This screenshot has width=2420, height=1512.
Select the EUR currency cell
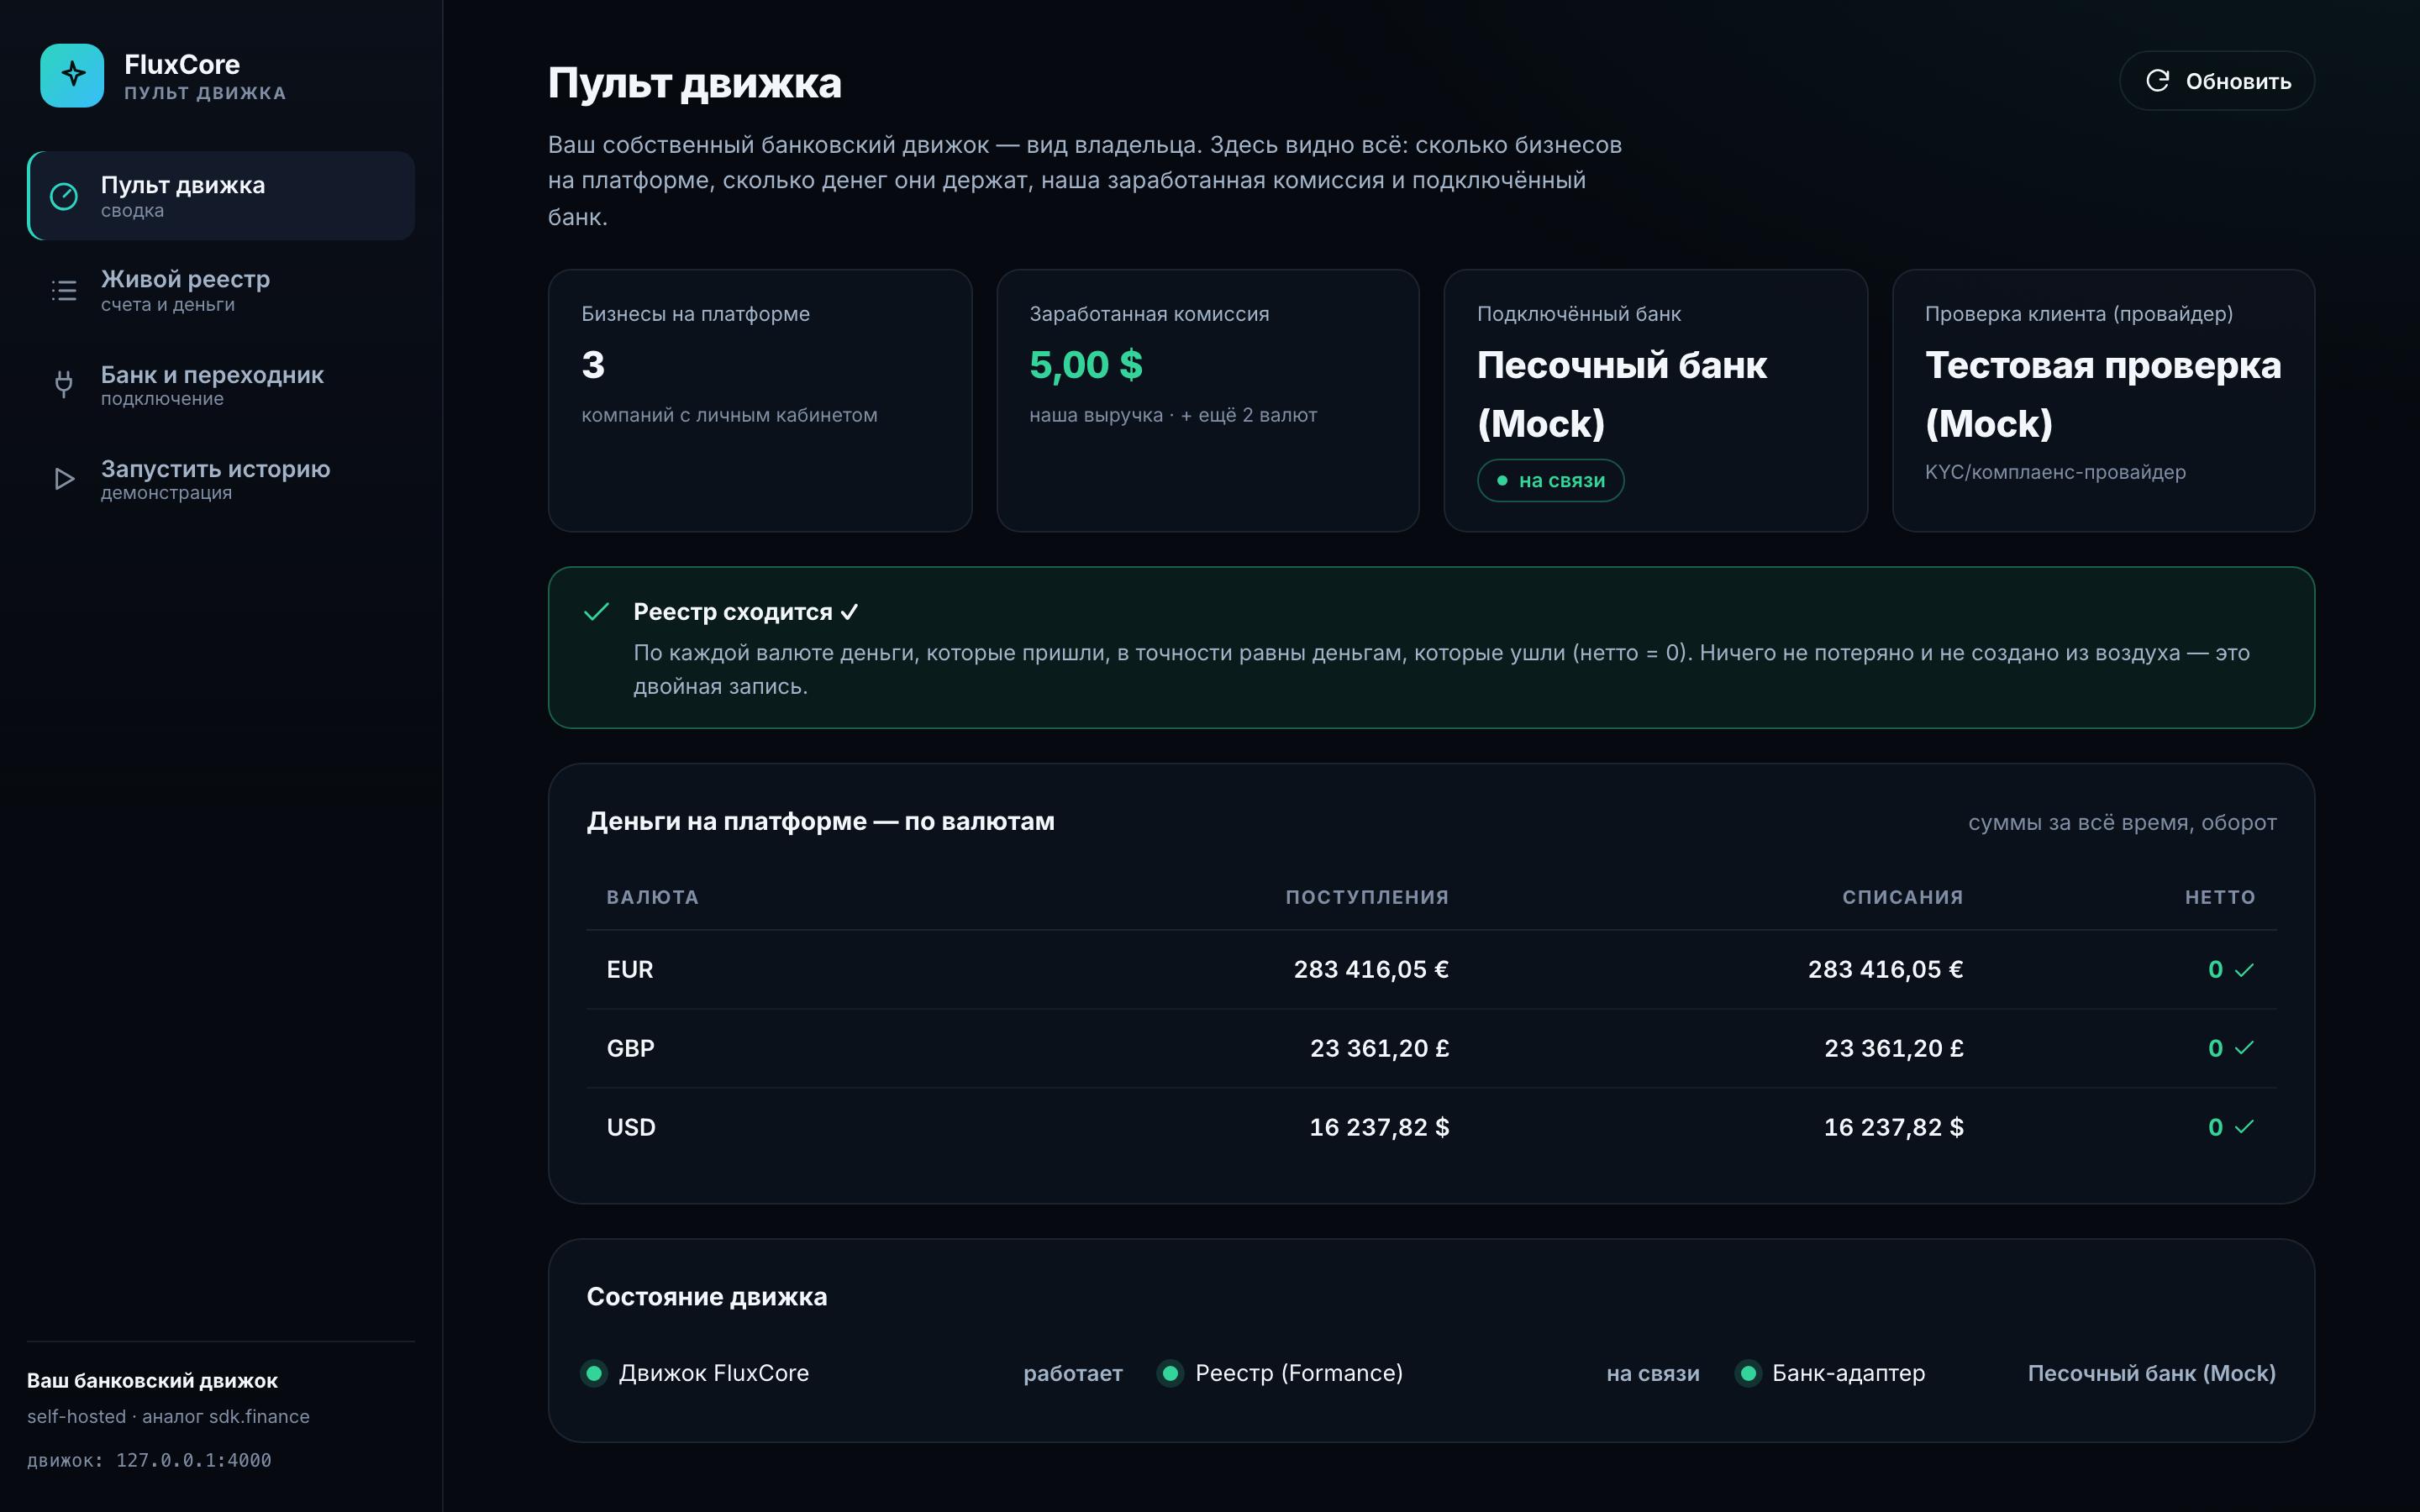click(630, 970)
